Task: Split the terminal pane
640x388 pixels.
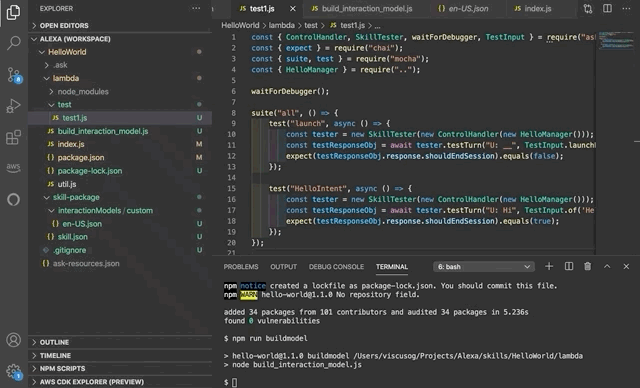Action: click(569, 266)
